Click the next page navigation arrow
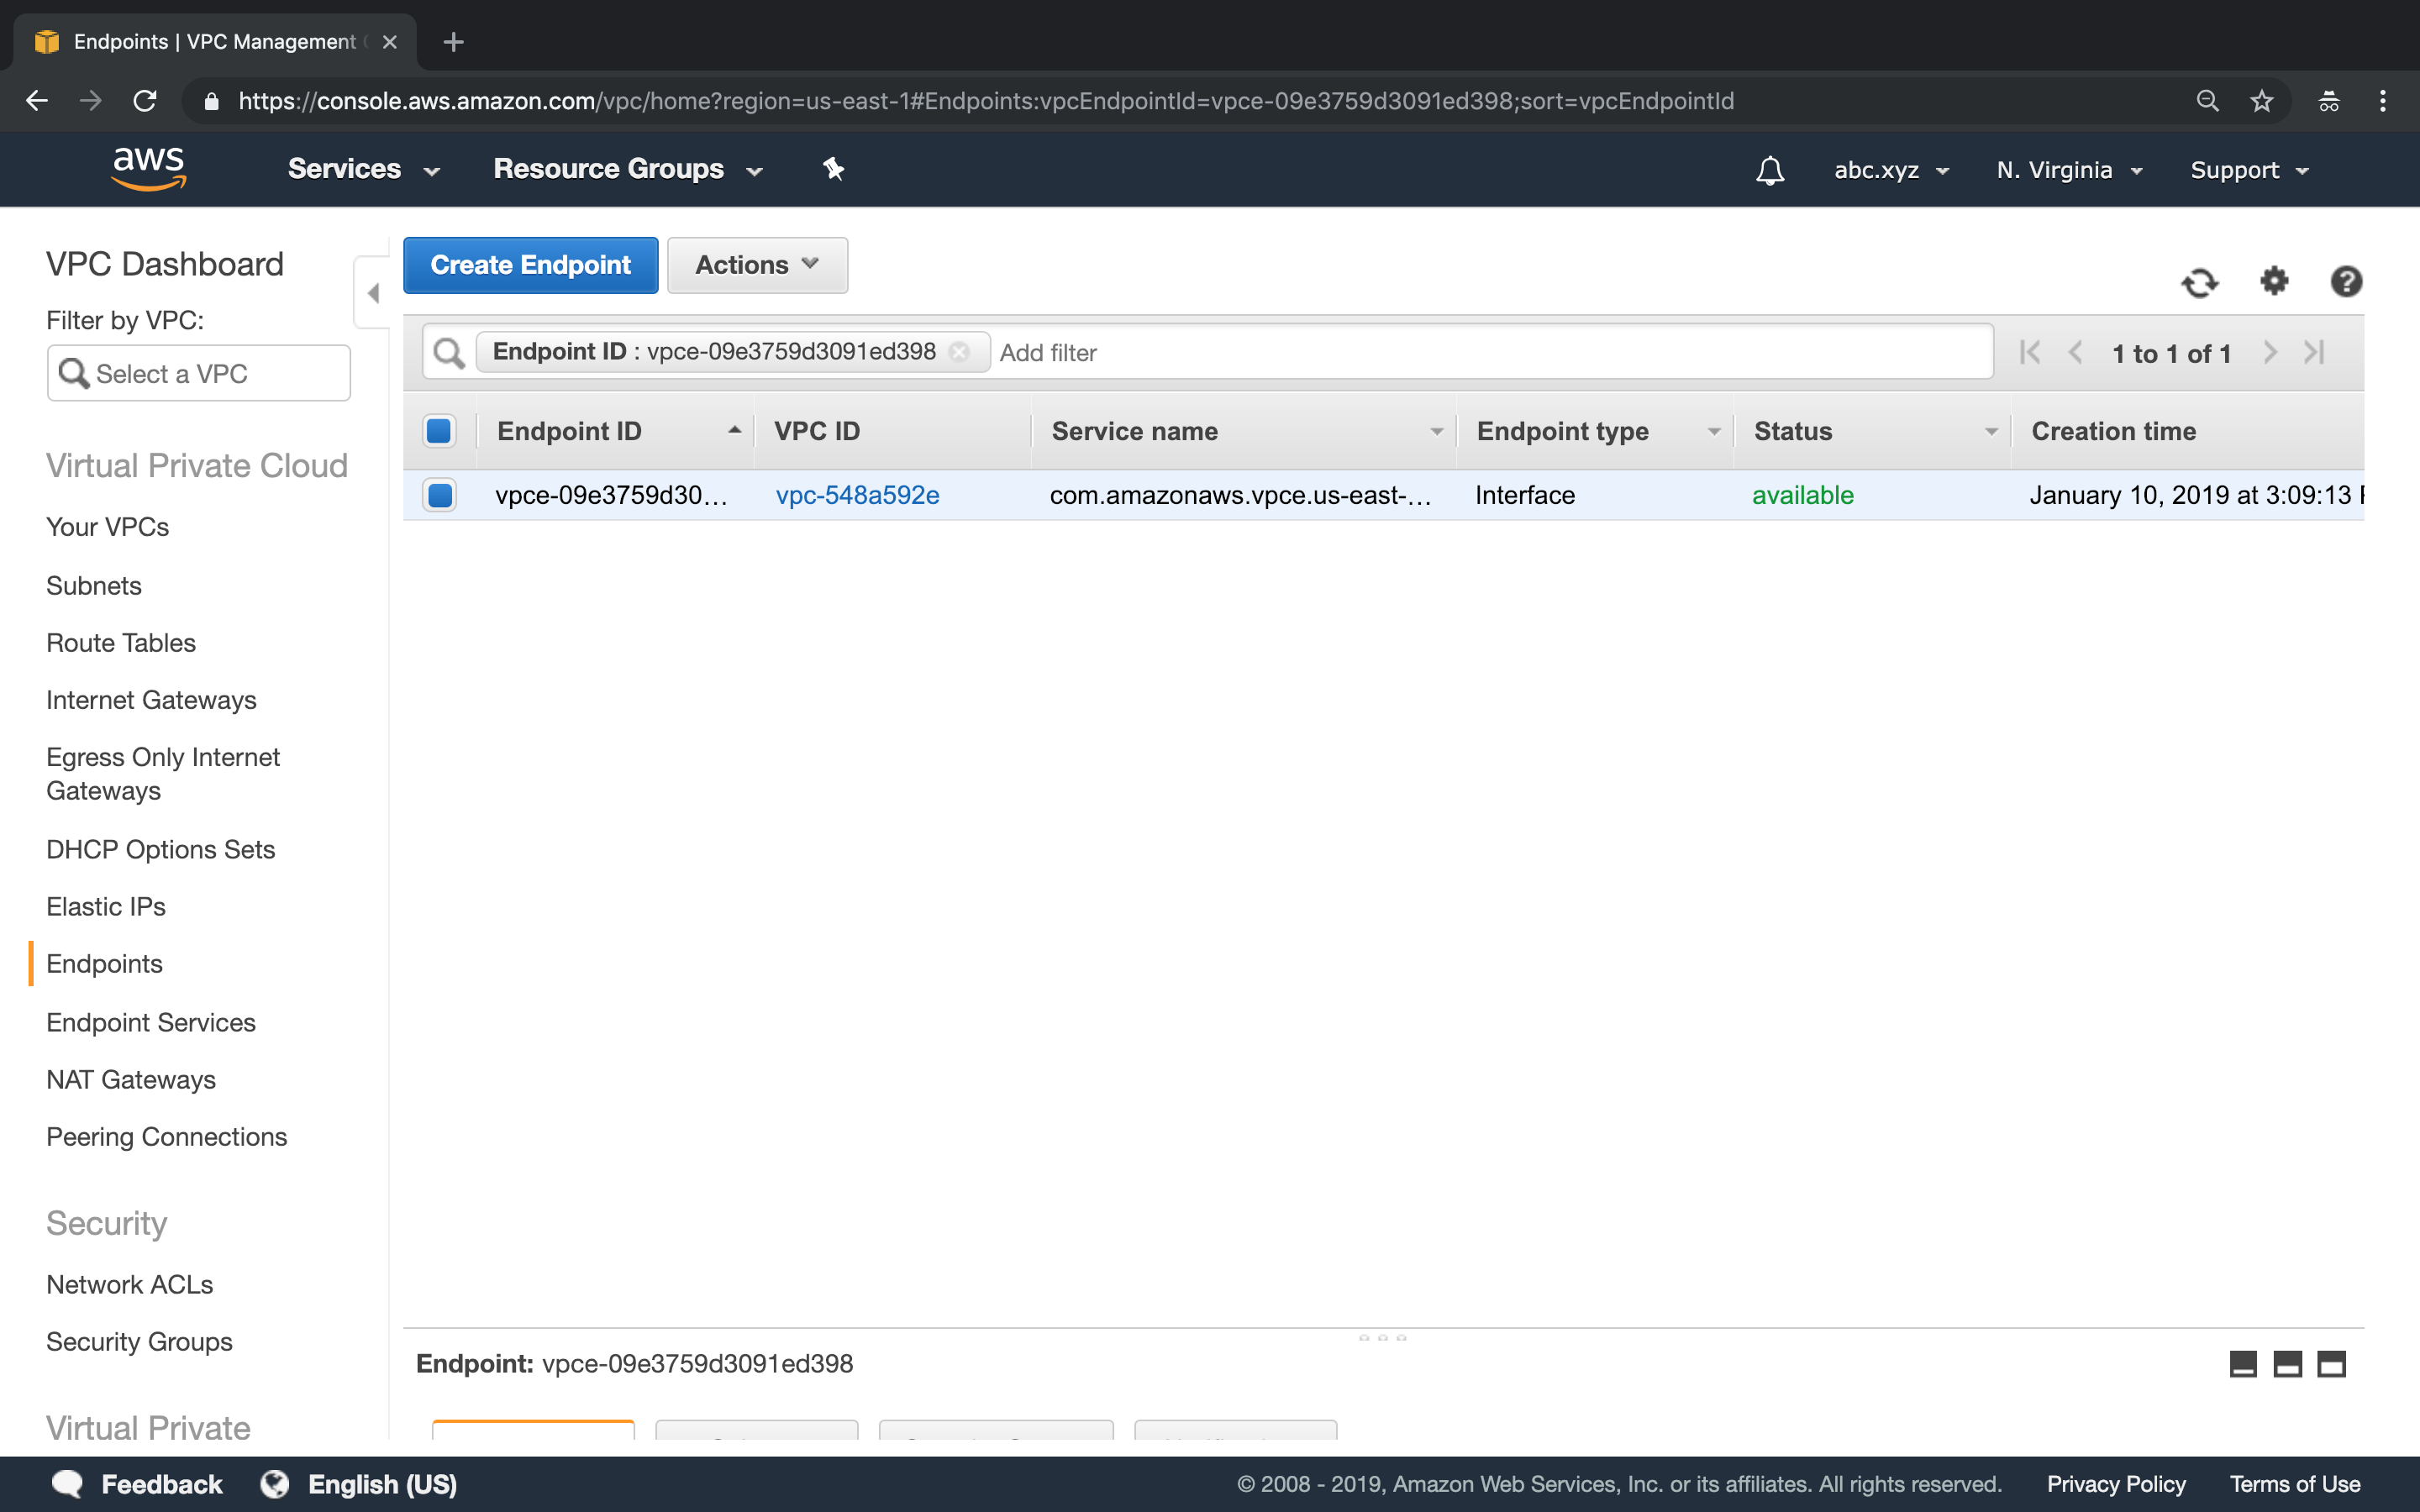Screen dimensions: 2420x1512 pos(2270,354)
